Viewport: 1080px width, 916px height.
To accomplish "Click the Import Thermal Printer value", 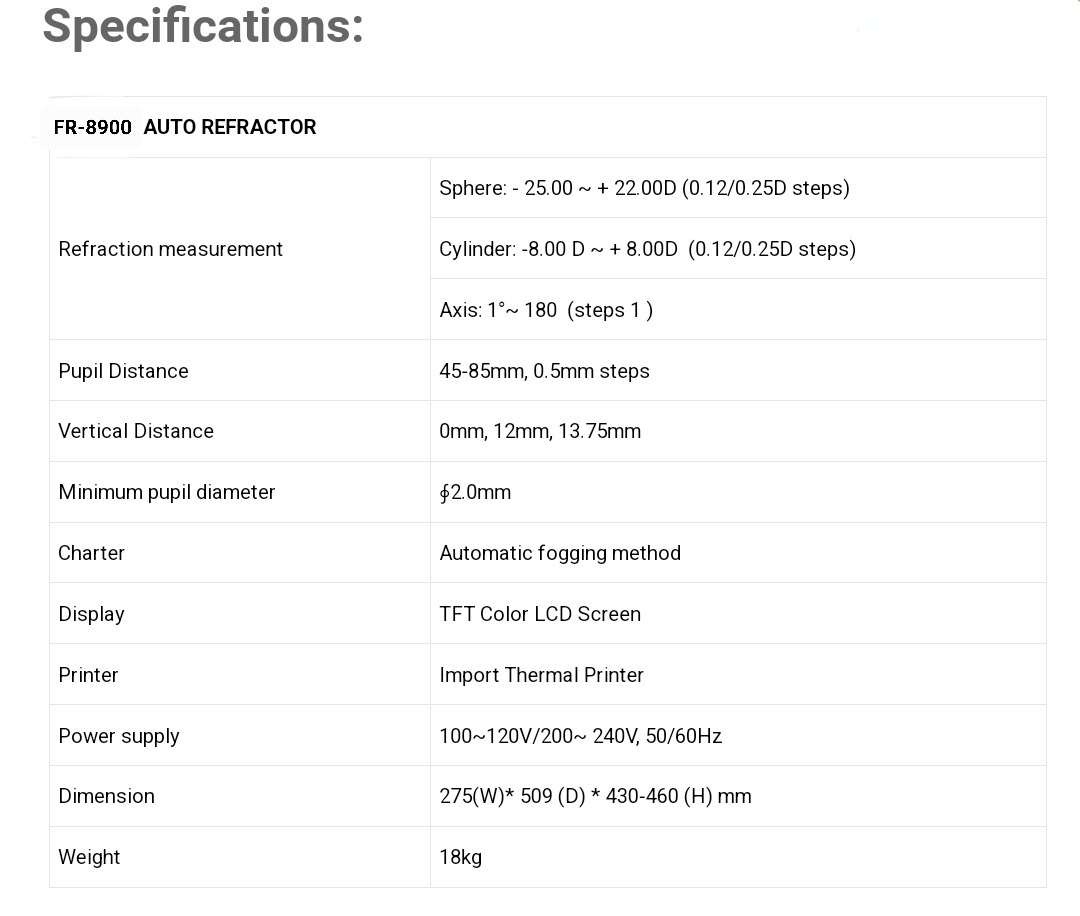I will pos(541,675).
